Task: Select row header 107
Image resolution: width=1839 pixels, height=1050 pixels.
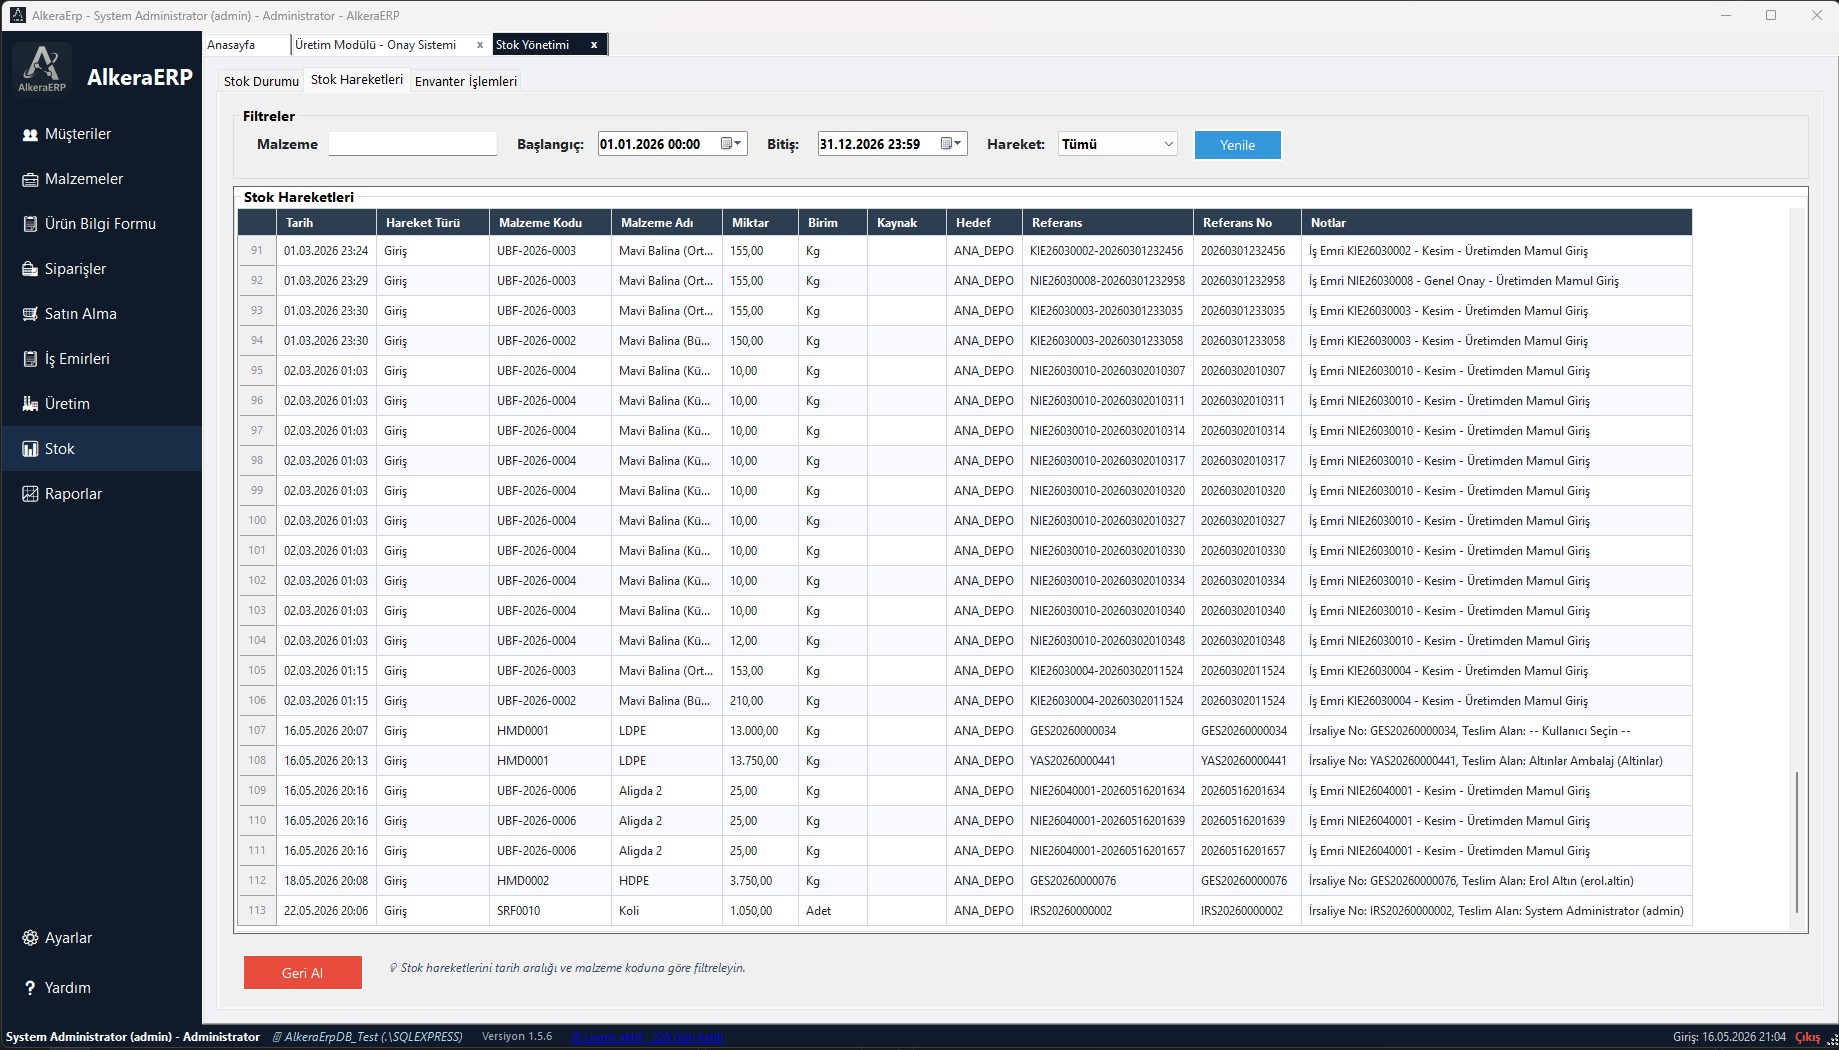Action: 257,731
